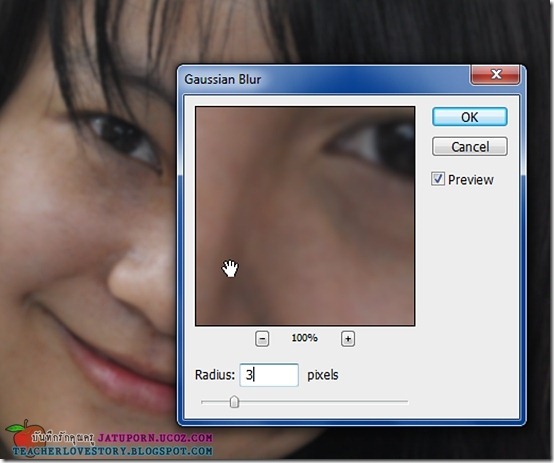The image size is (554, 463).
Task: Click the OK button
Action: [470, 117]
